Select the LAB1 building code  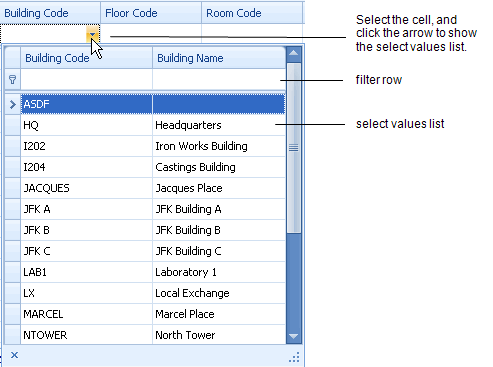tap(86, 272)
